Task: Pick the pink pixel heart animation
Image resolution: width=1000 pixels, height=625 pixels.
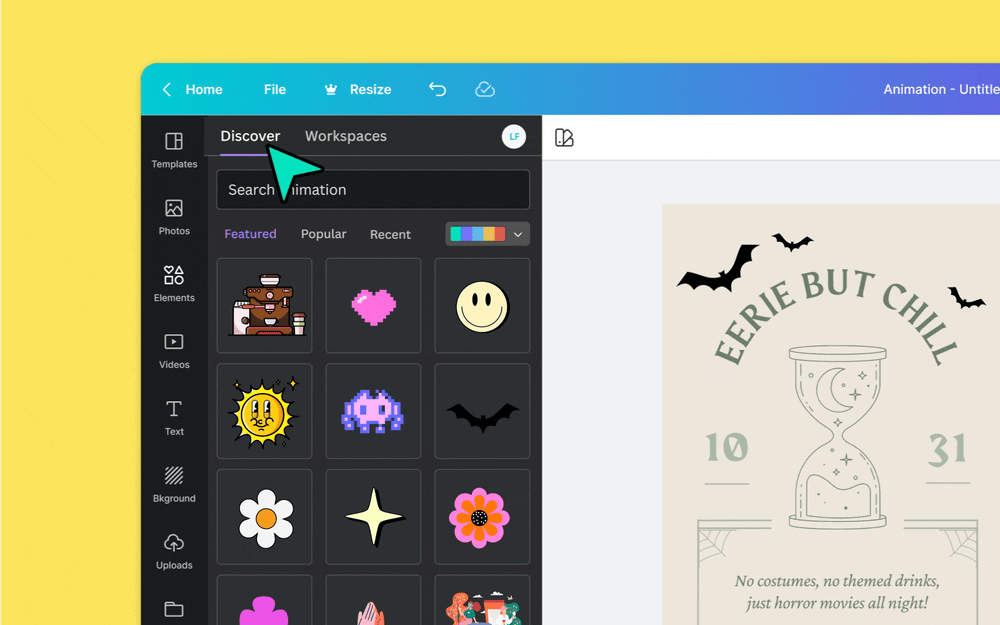Action: click(x=373, y=305)
